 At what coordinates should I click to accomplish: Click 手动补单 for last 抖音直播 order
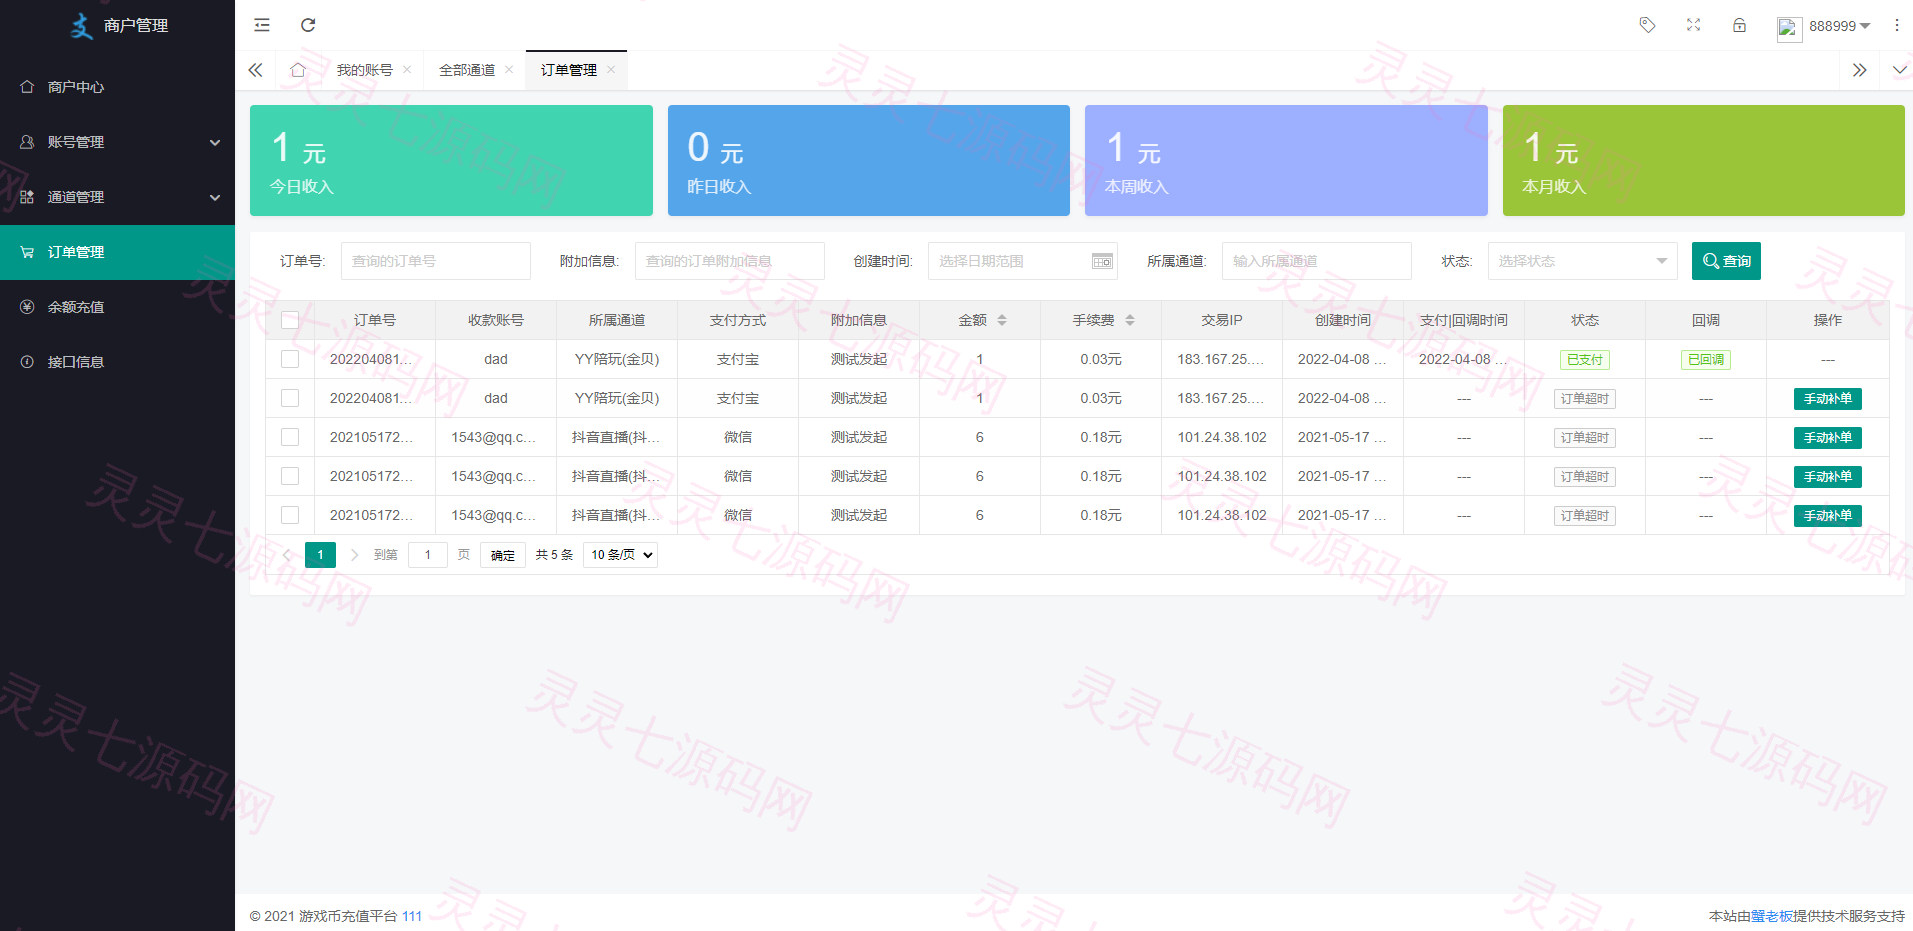(1827, 516)
